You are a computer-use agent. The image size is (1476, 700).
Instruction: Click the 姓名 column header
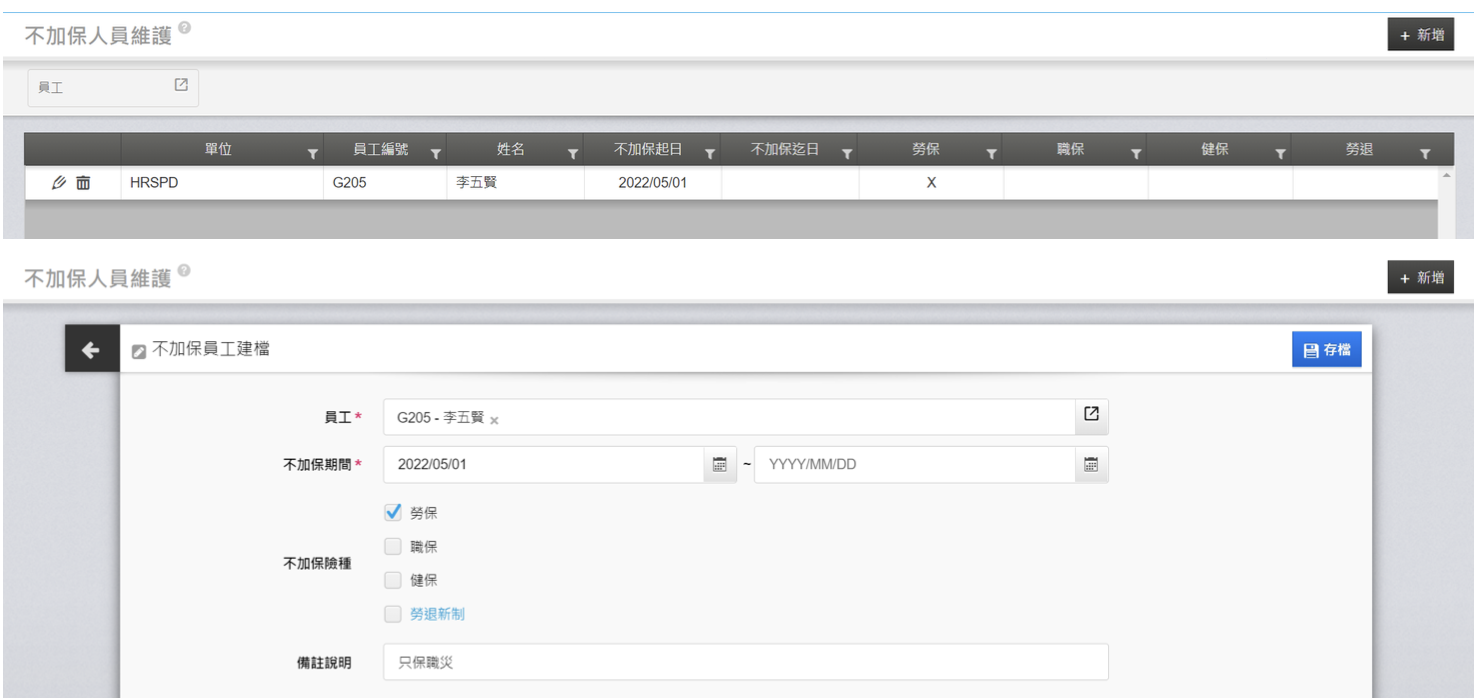511,149
